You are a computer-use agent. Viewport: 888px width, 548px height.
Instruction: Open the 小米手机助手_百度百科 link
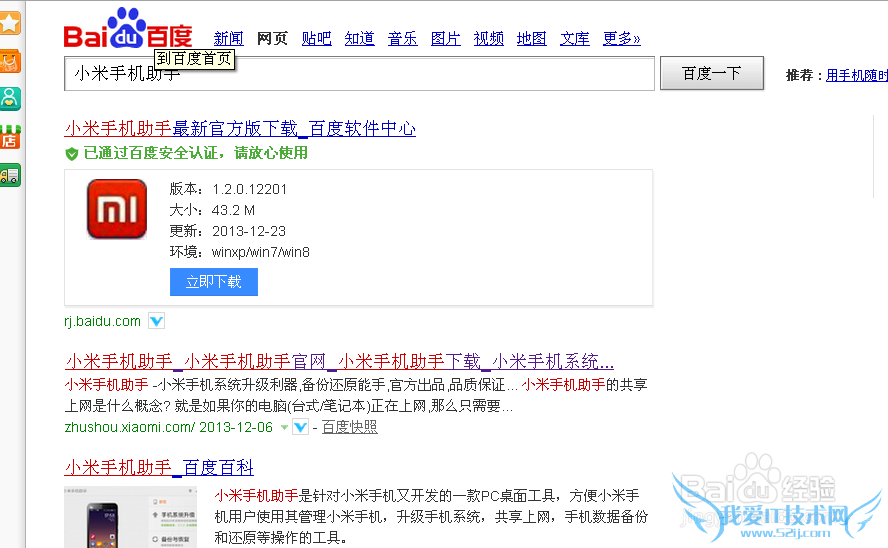159,468
